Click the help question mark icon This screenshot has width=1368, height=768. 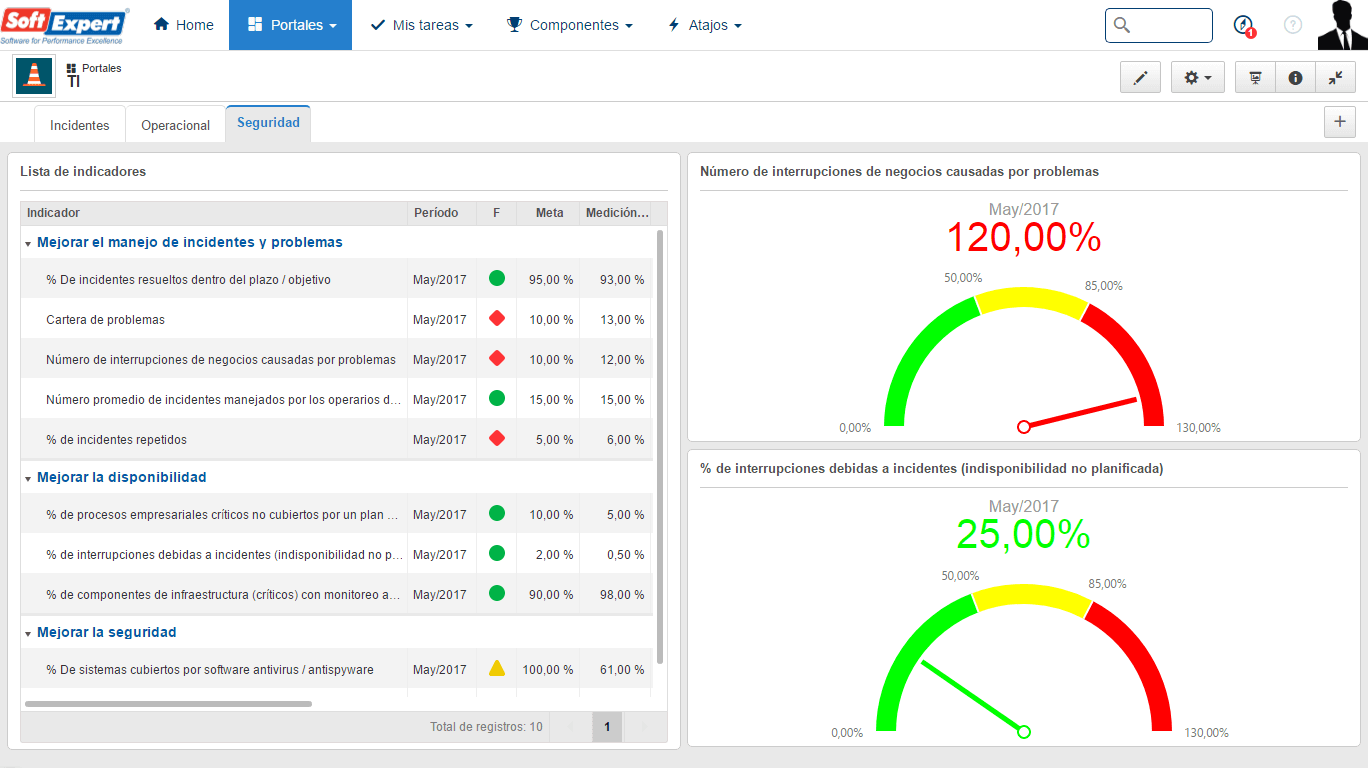1293,25
